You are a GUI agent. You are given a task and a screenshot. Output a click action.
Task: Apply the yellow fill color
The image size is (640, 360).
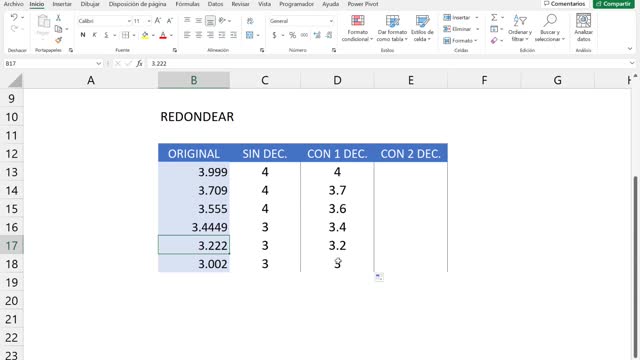145,36
